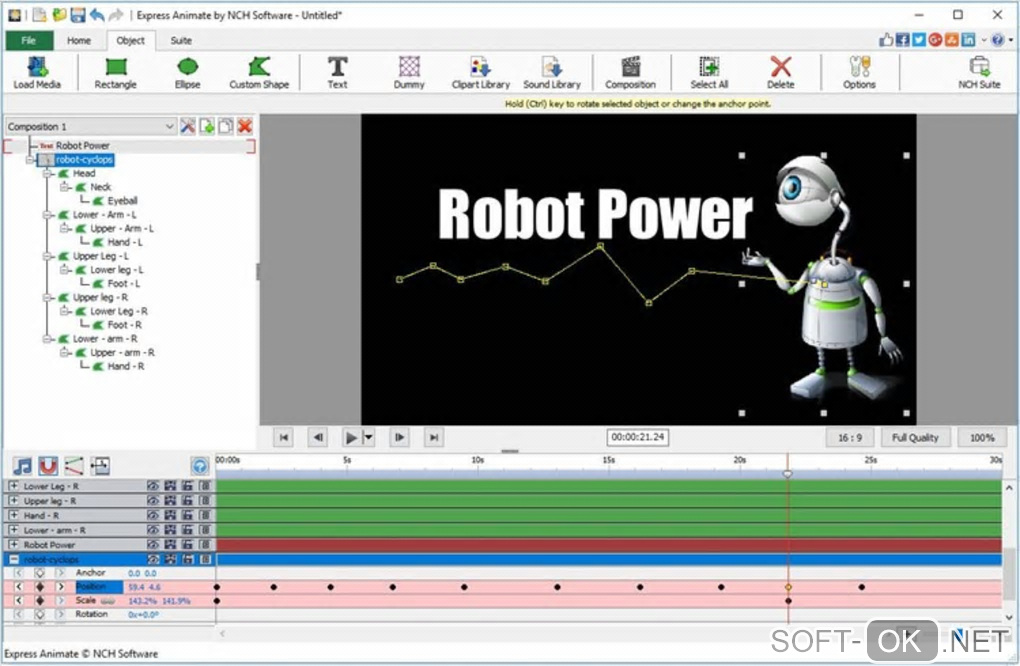This screenshot has width=1020, height=666.
Task: Expand the Robot Power timeline layer
Action: pos(13,544)
